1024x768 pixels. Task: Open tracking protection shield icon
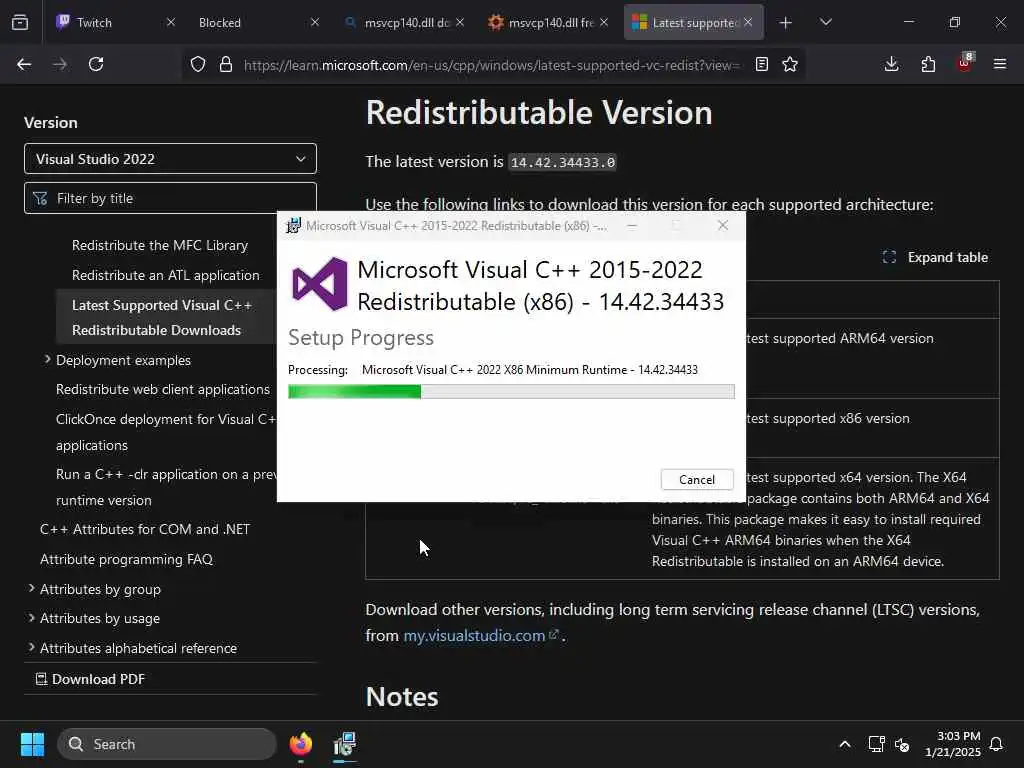(198, 64)
